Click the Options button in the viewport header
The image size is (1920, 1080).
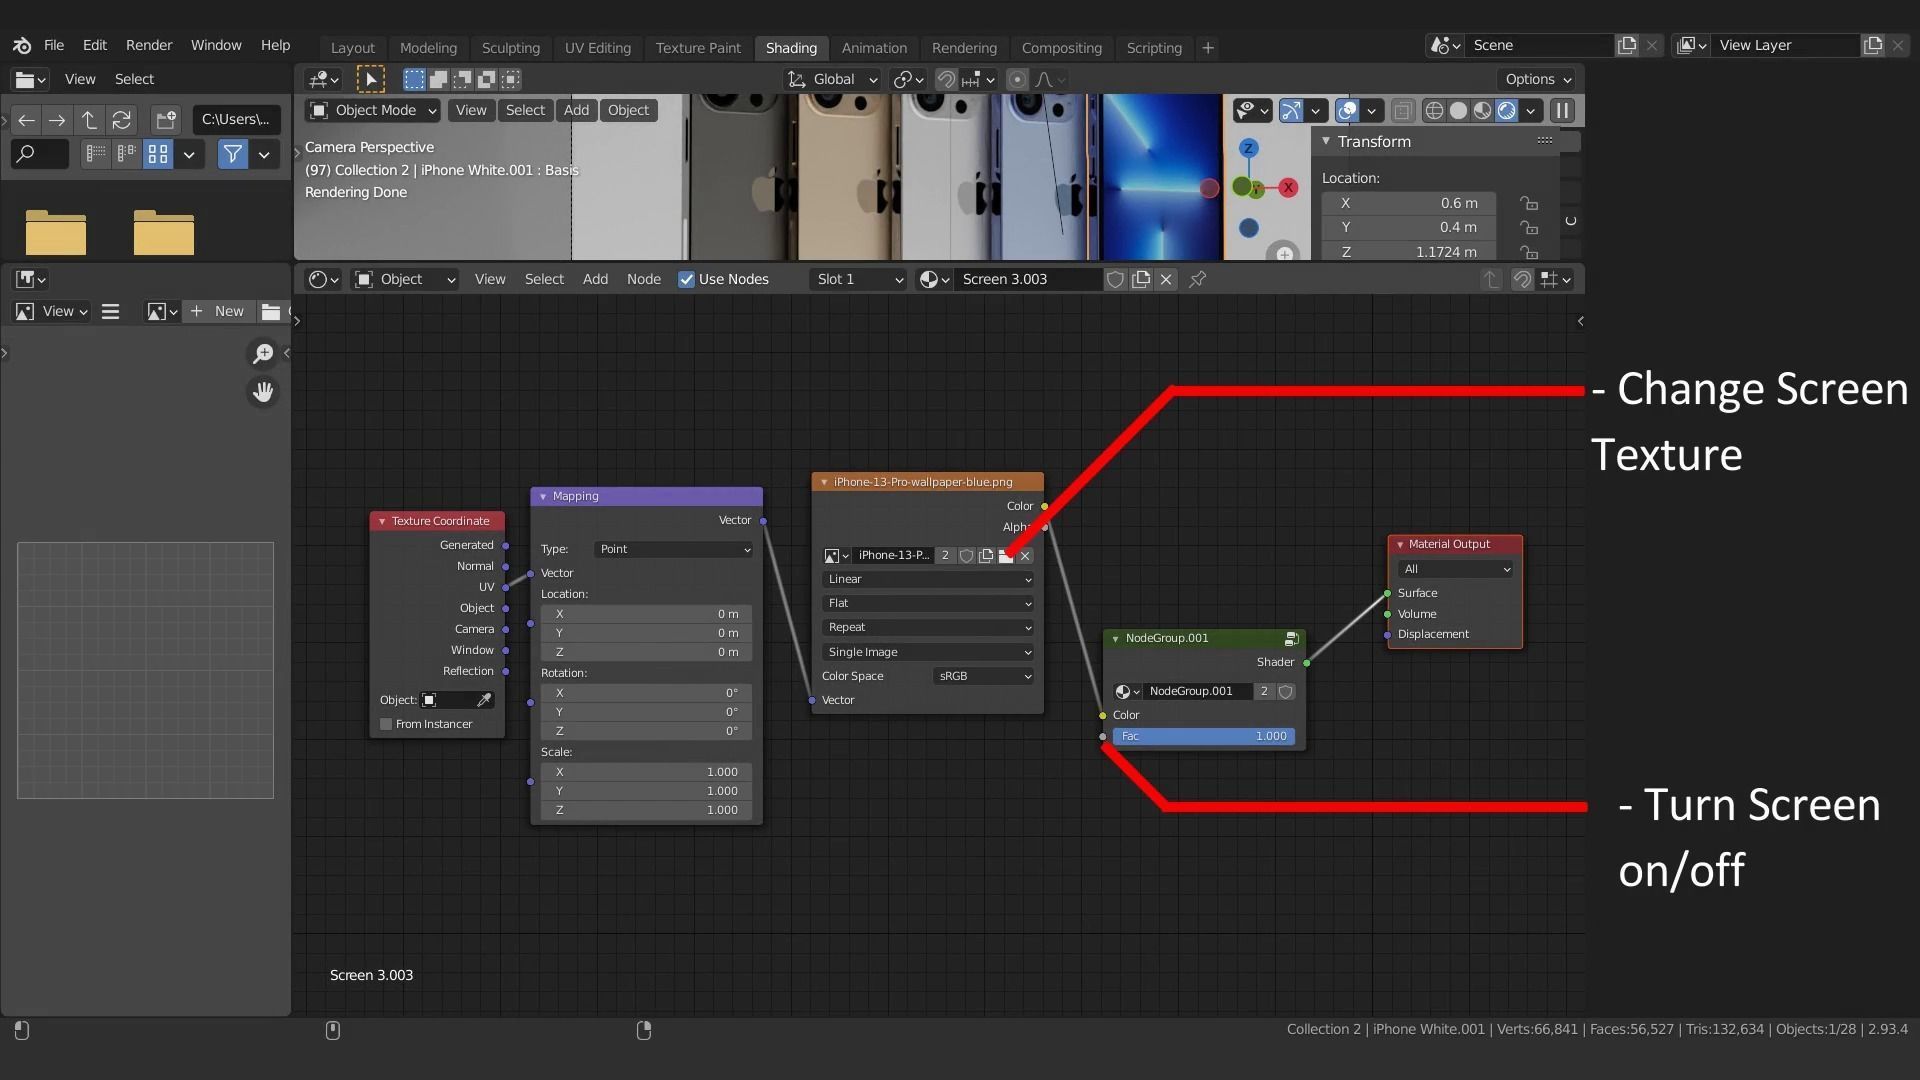[1538, 79]
